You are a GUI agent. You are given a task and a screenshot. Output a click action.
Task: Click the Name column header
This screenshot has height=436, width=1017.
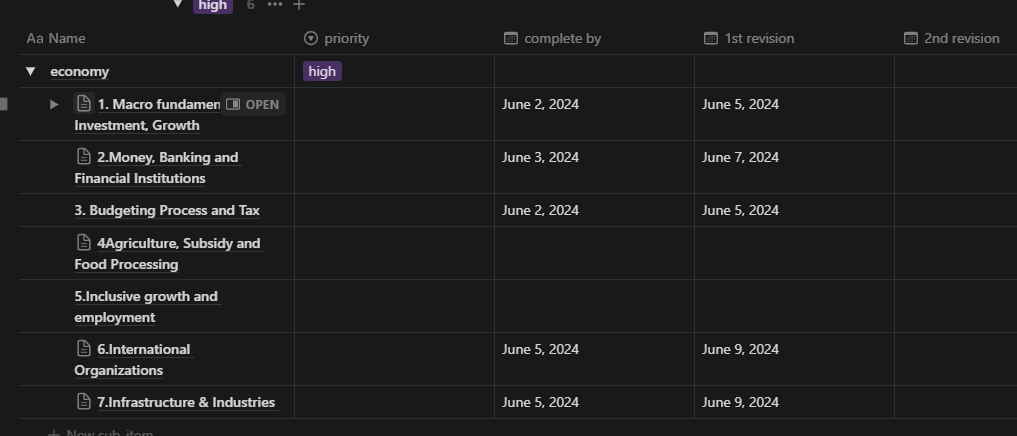tap(56, 38)
